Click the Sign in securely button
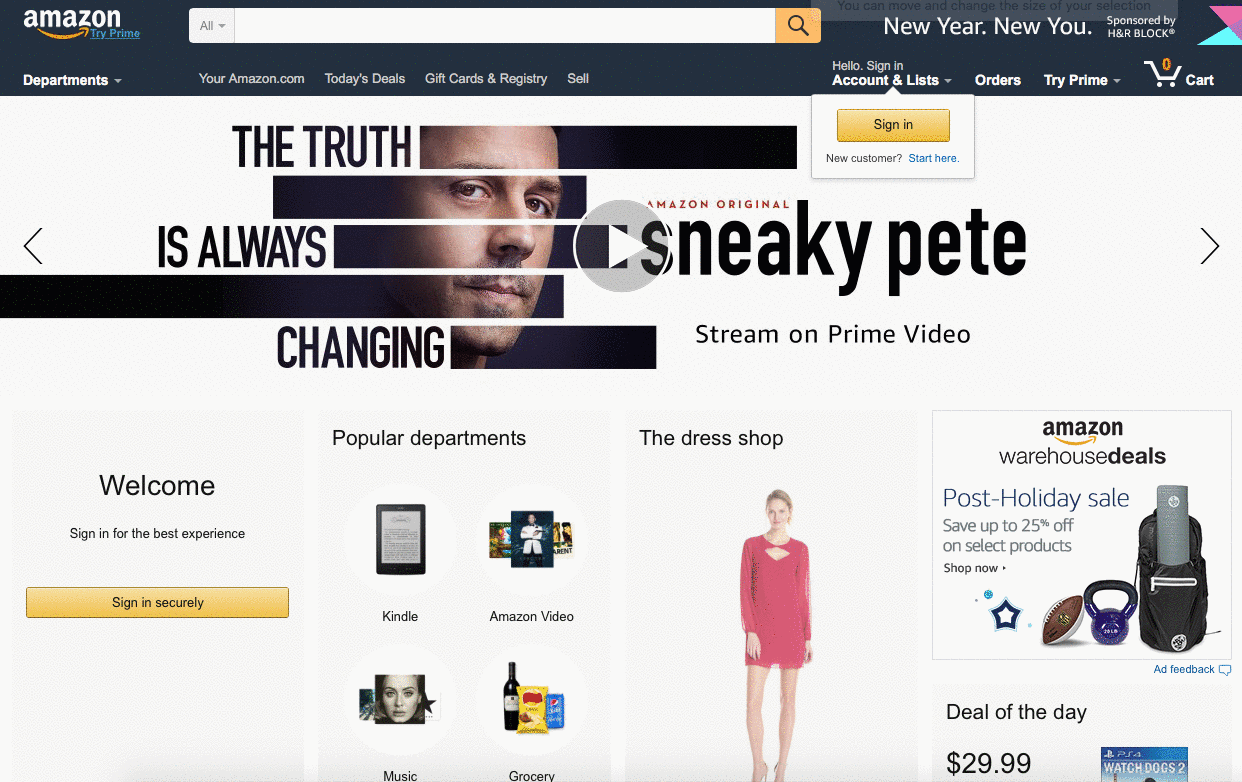Viewport: 1242px width, 782px height. 157,602
